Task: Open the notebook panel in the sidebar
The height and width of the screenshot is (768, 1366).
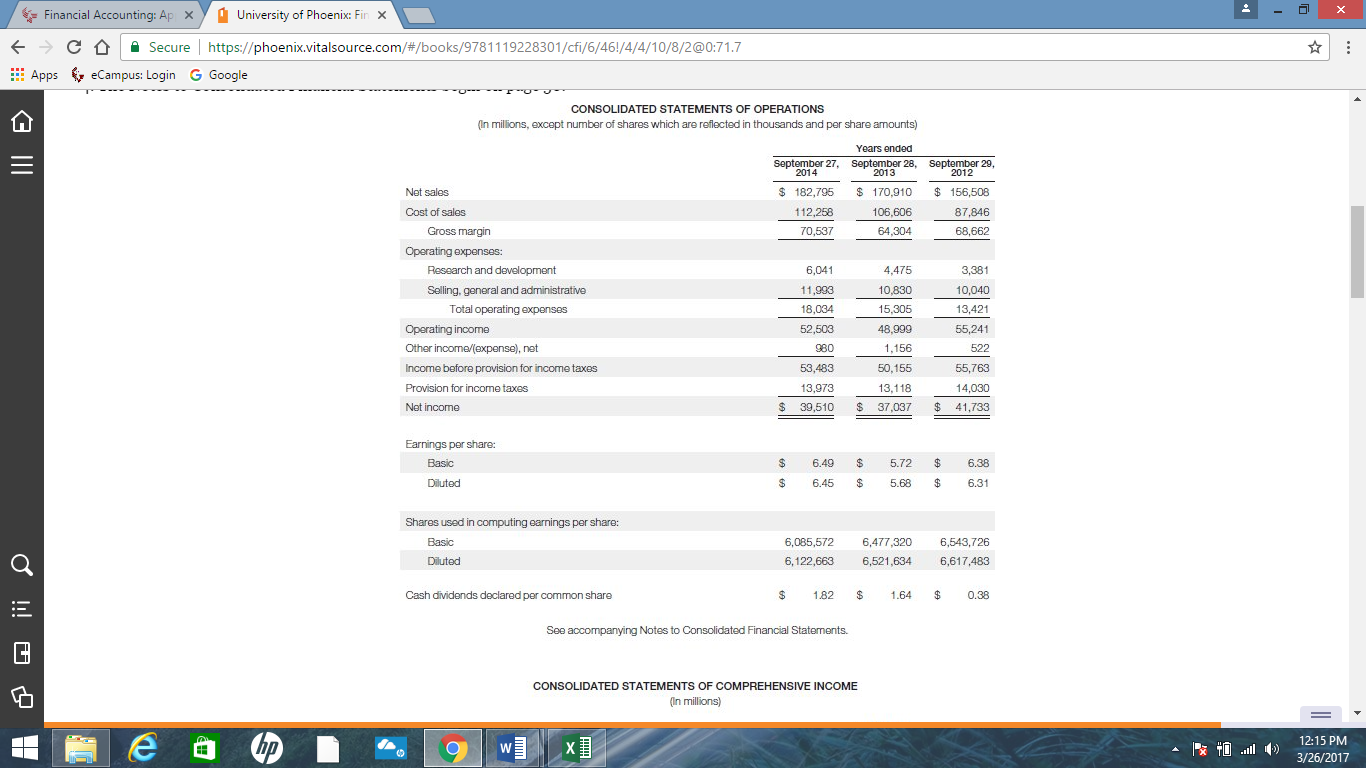Action: pos(20,653)
